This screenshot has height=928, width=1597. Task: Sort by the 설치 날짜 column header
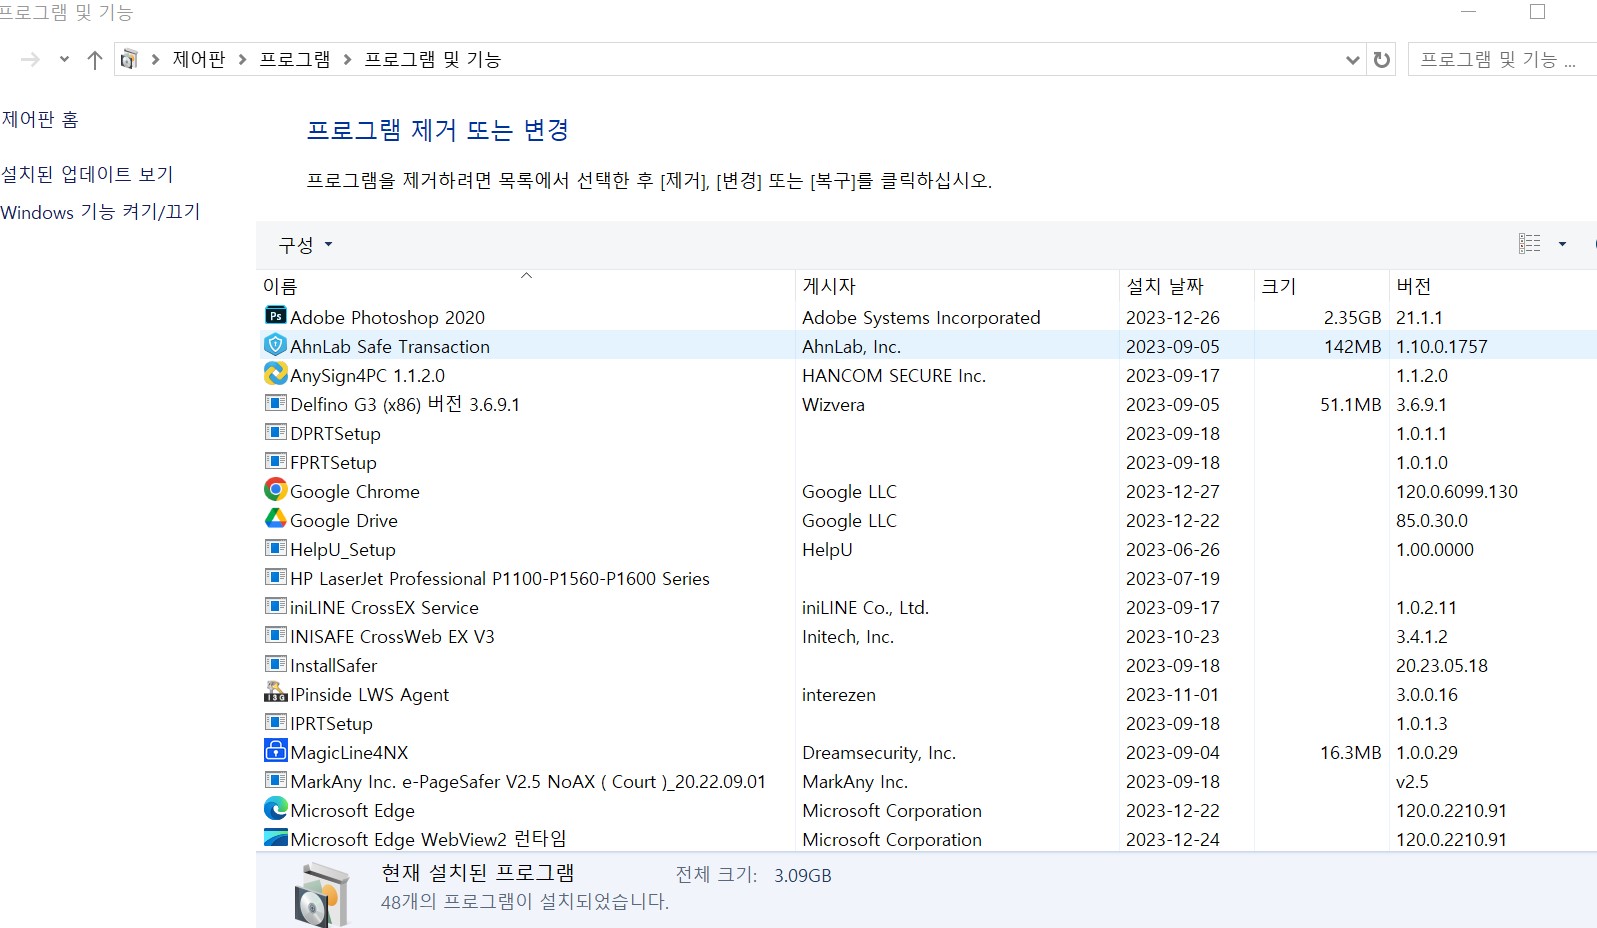1186,286
